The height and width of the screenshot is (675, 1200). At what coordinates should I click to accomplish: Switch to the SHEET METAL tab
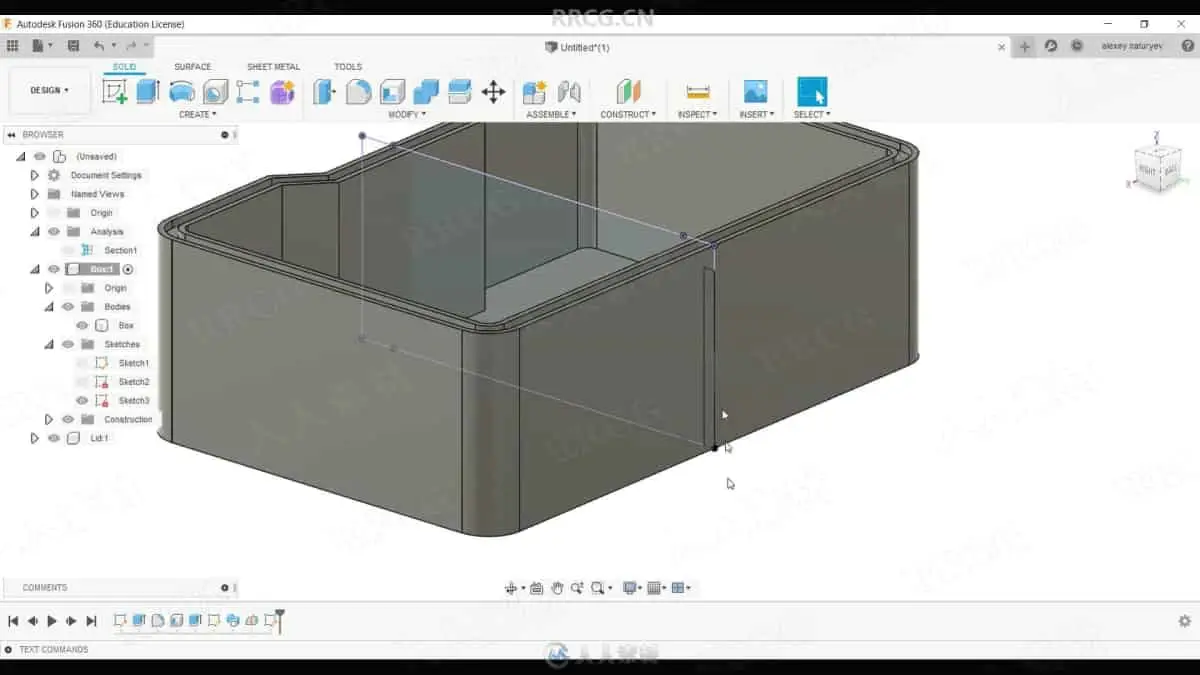(273, 67)
